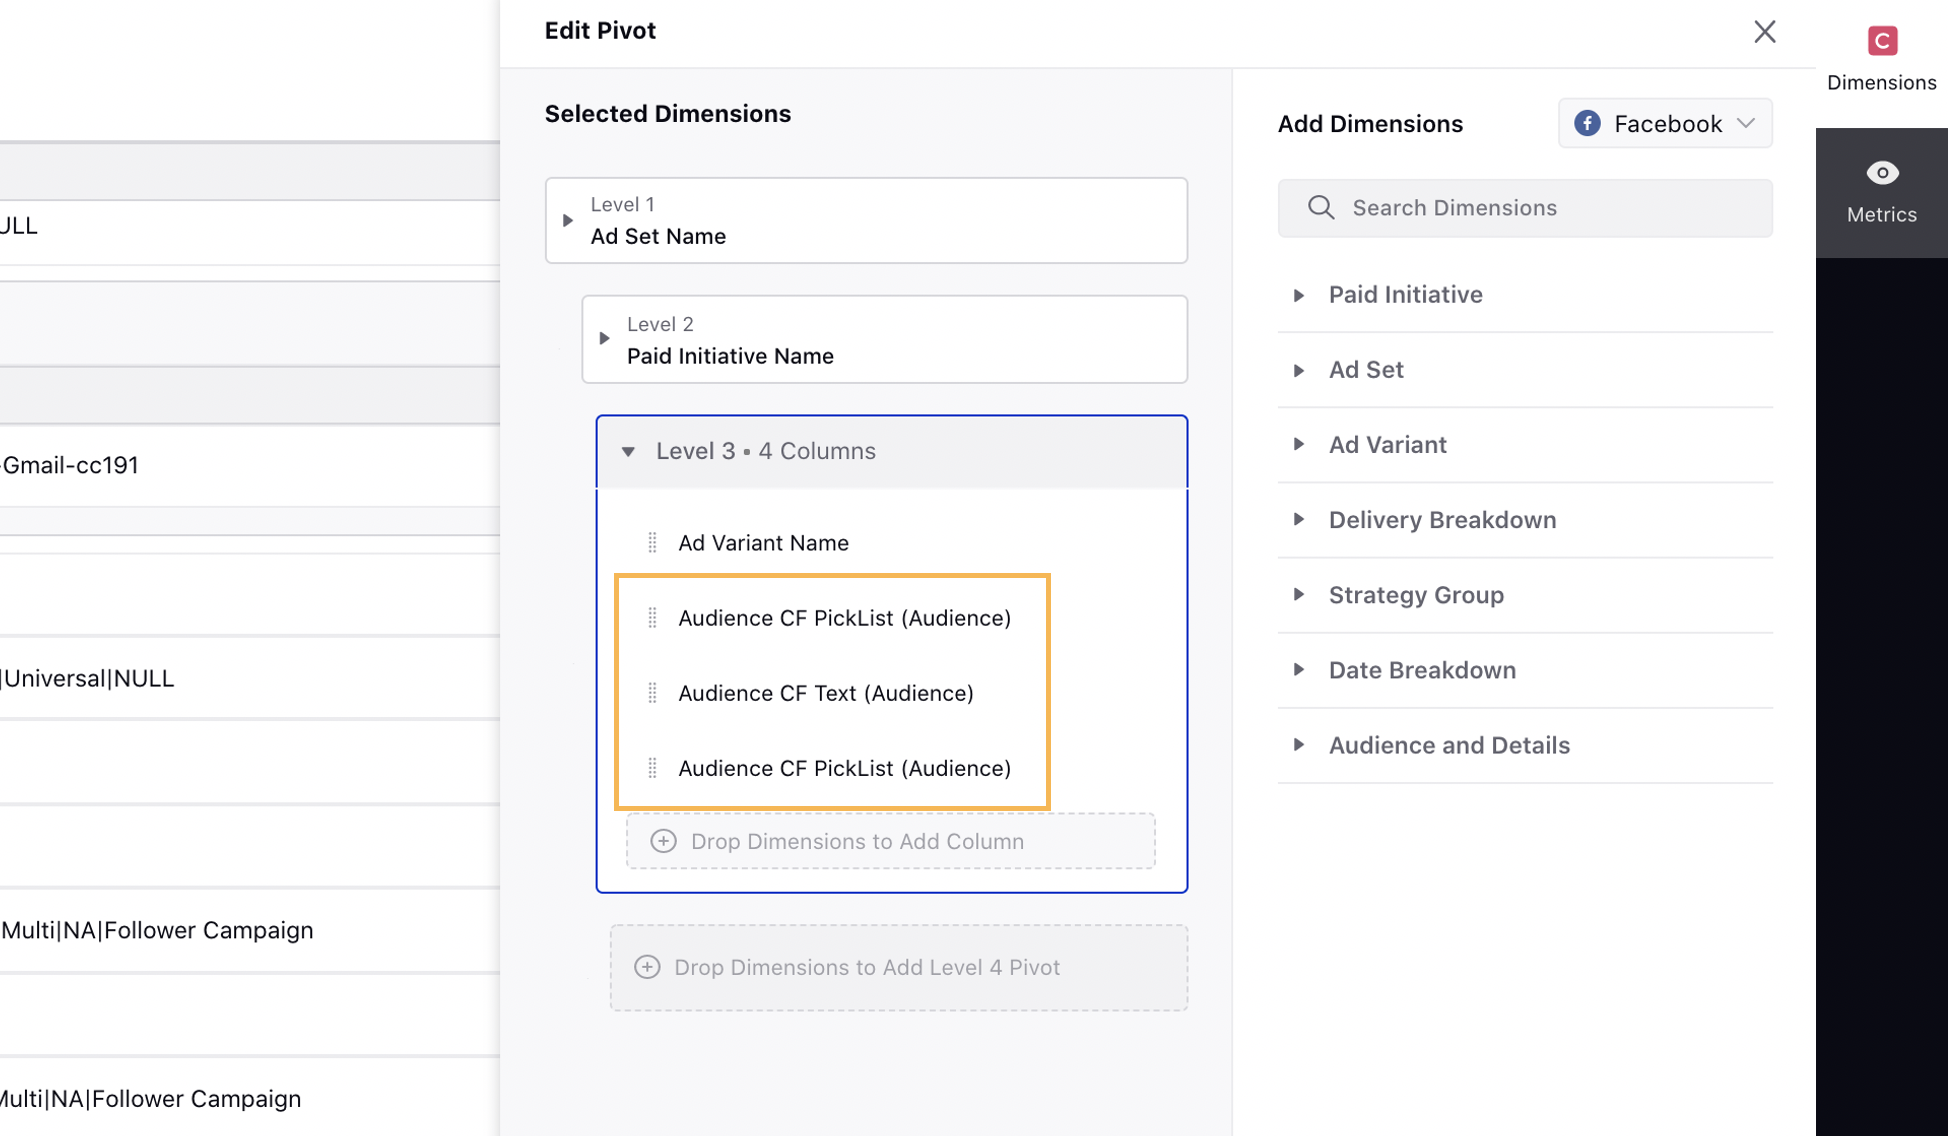Expand the Delivery Breakdown dimension group
Image resolution: width=1948 pixels, height=1136 pixels.
click(x=1303, y=519)
